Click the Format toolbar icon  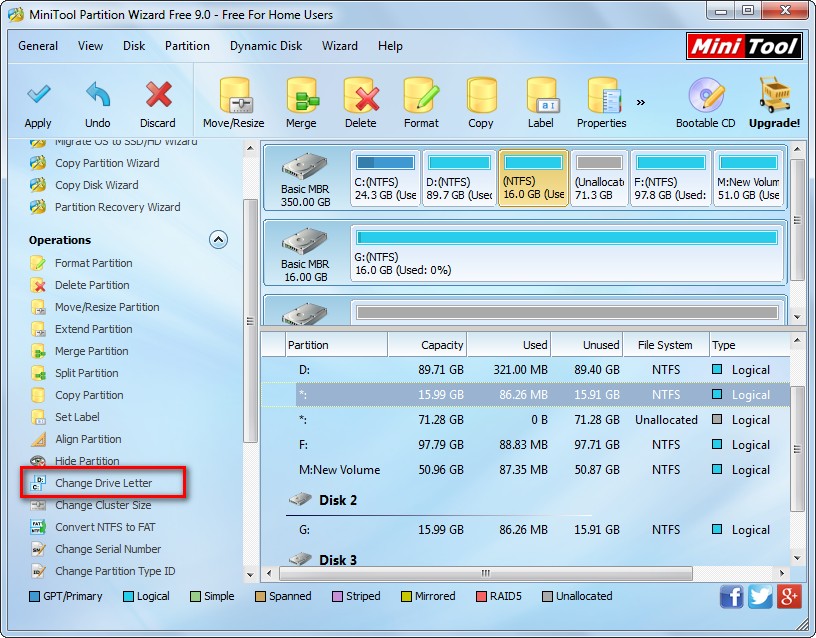[x=421, y=95]
